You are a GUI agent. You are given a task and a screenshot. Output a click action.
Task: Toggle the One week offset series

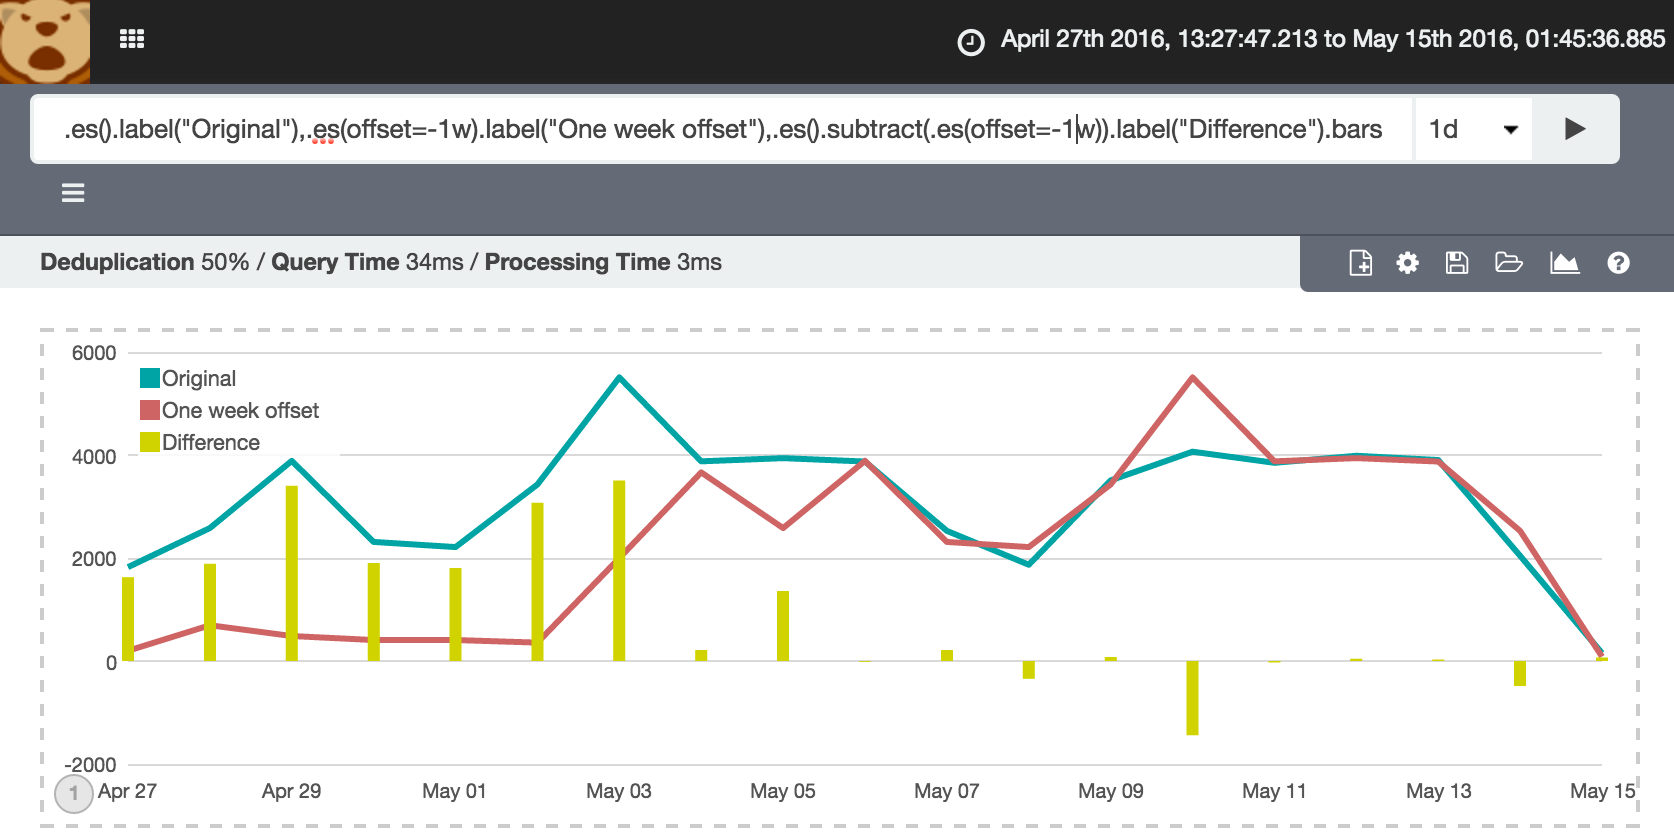240,411
